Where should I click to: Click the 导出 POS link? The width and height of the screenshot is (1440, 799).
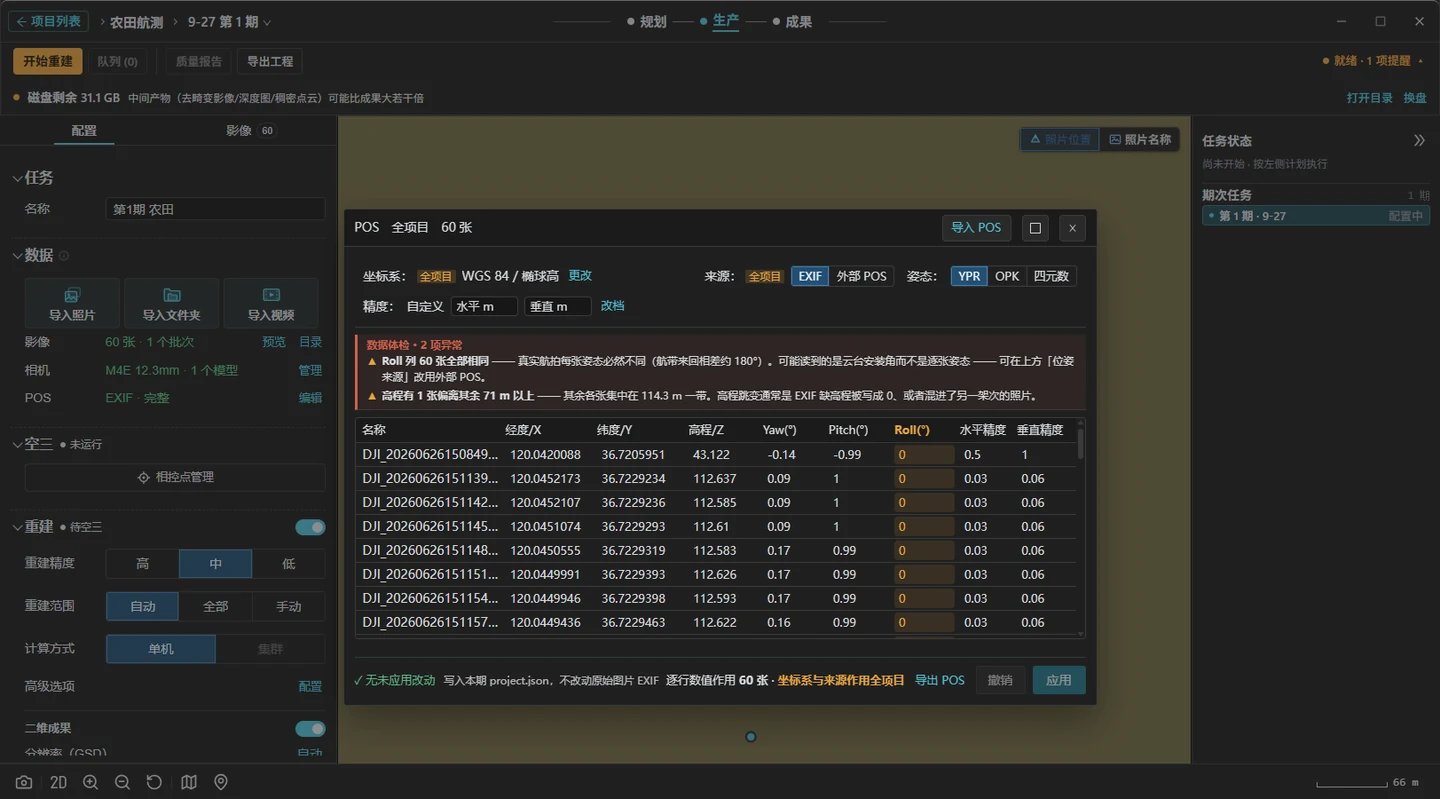pos(940,680)
